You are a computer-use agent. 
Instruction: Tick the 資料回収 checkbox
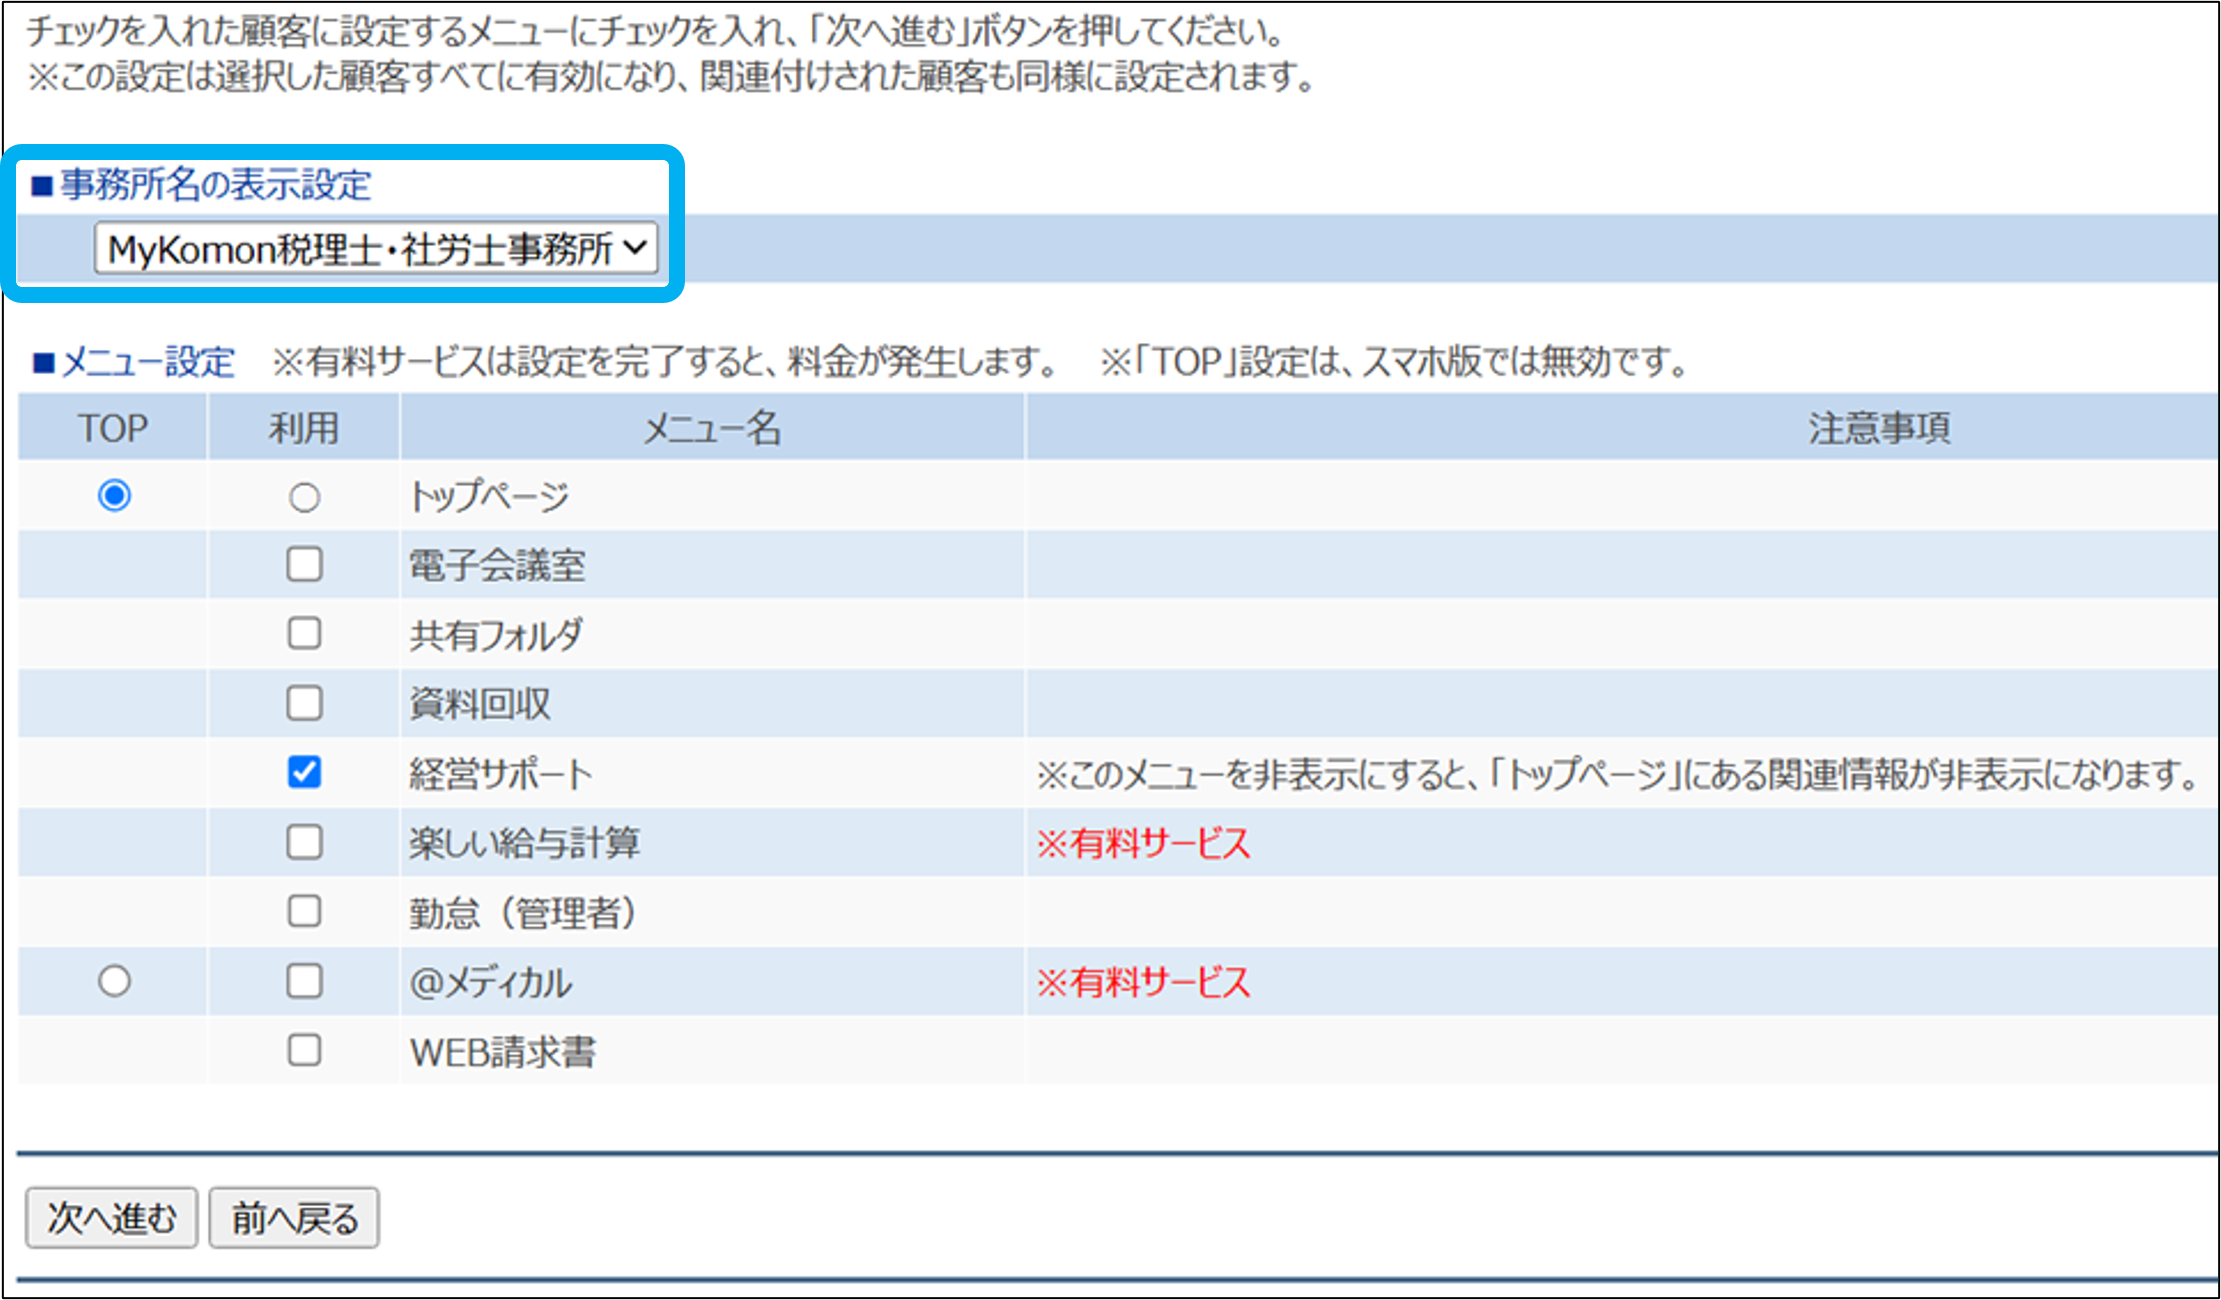tap(304, 703)
